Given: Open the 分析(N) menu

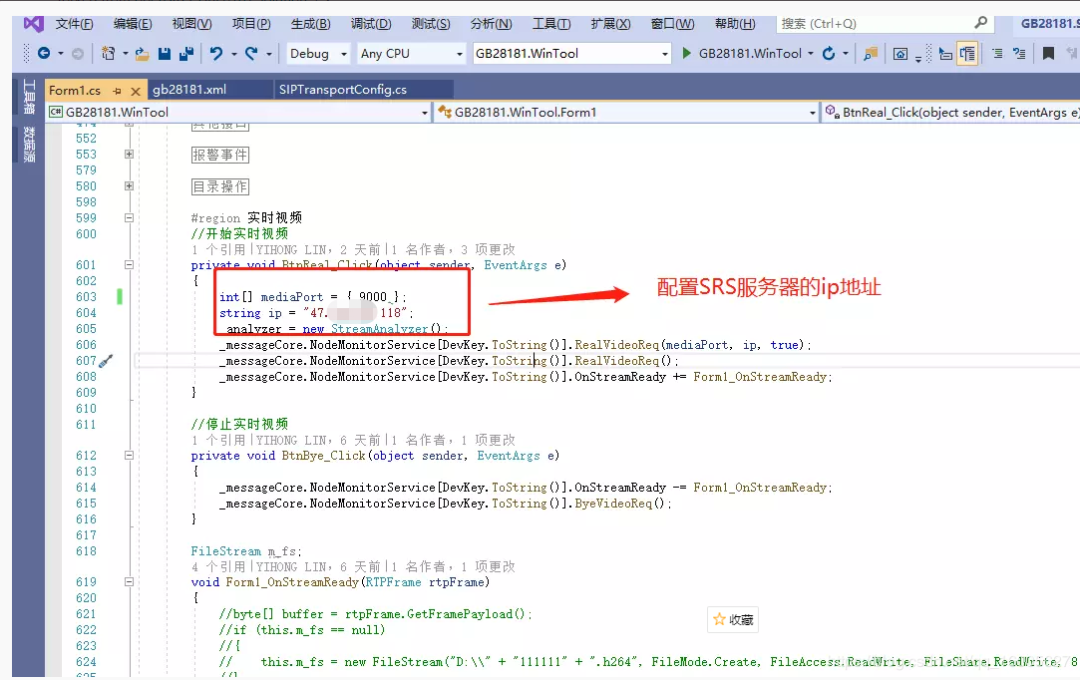Looking at the screenshot, I should [x=491, y=23].
